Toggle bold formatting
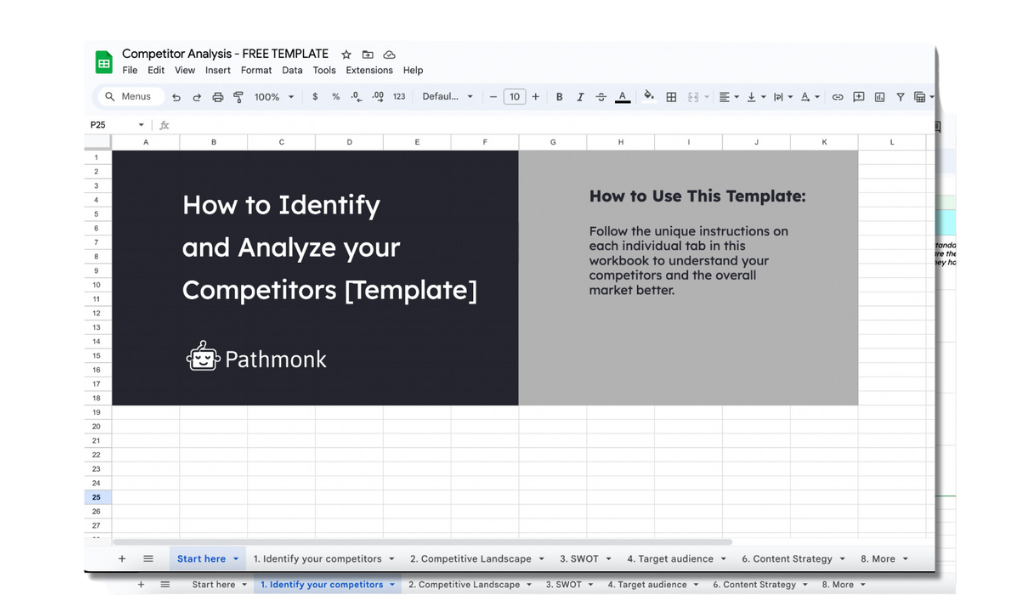The height and width of the screenshot is (608, 1024). [559, 97]
